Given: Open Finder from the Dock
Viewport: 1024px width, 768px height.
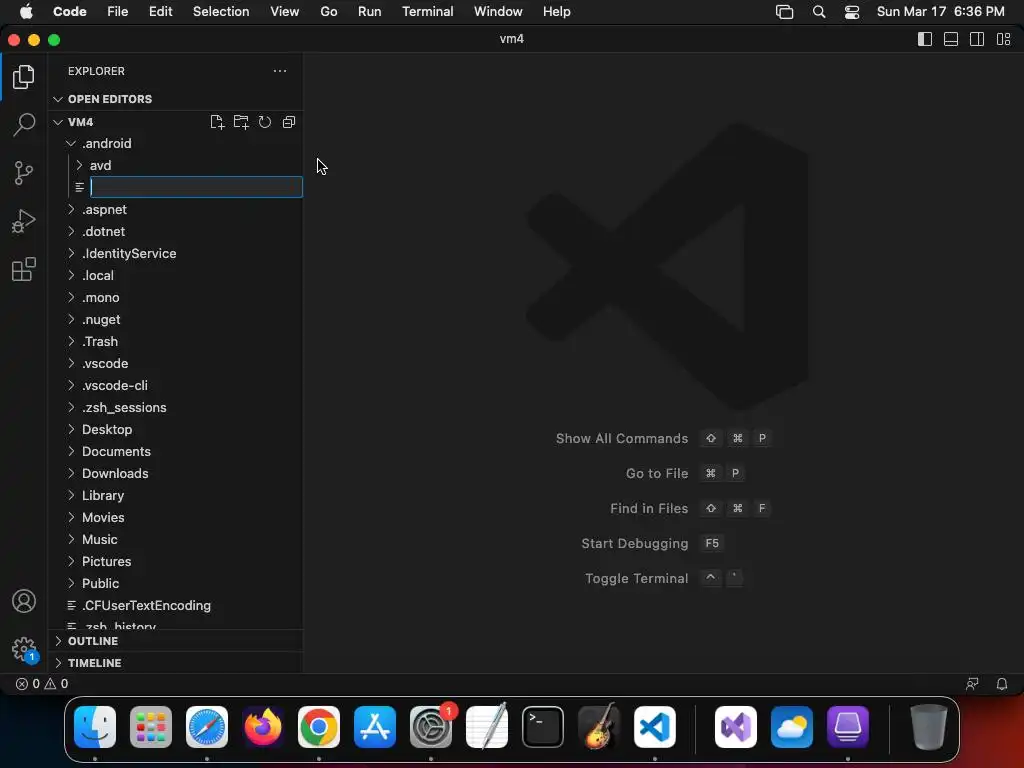Looking at the screenshot, I should click(95, 727).
